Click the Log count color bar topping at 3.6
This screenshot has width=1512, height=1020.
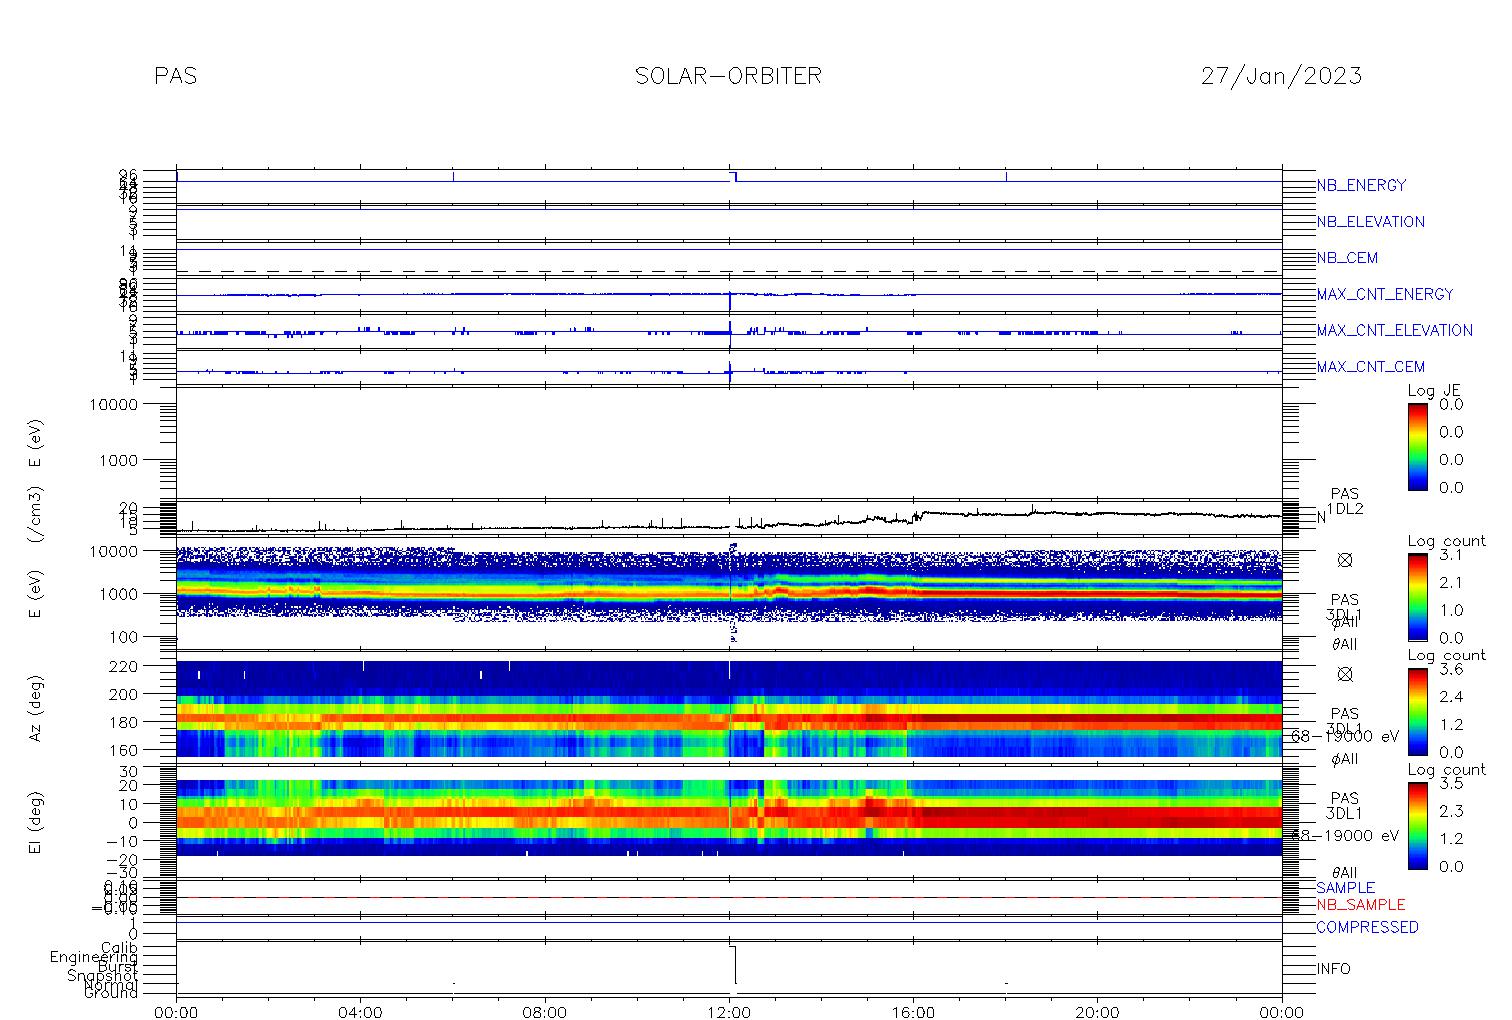click(x=1418, y=710)
